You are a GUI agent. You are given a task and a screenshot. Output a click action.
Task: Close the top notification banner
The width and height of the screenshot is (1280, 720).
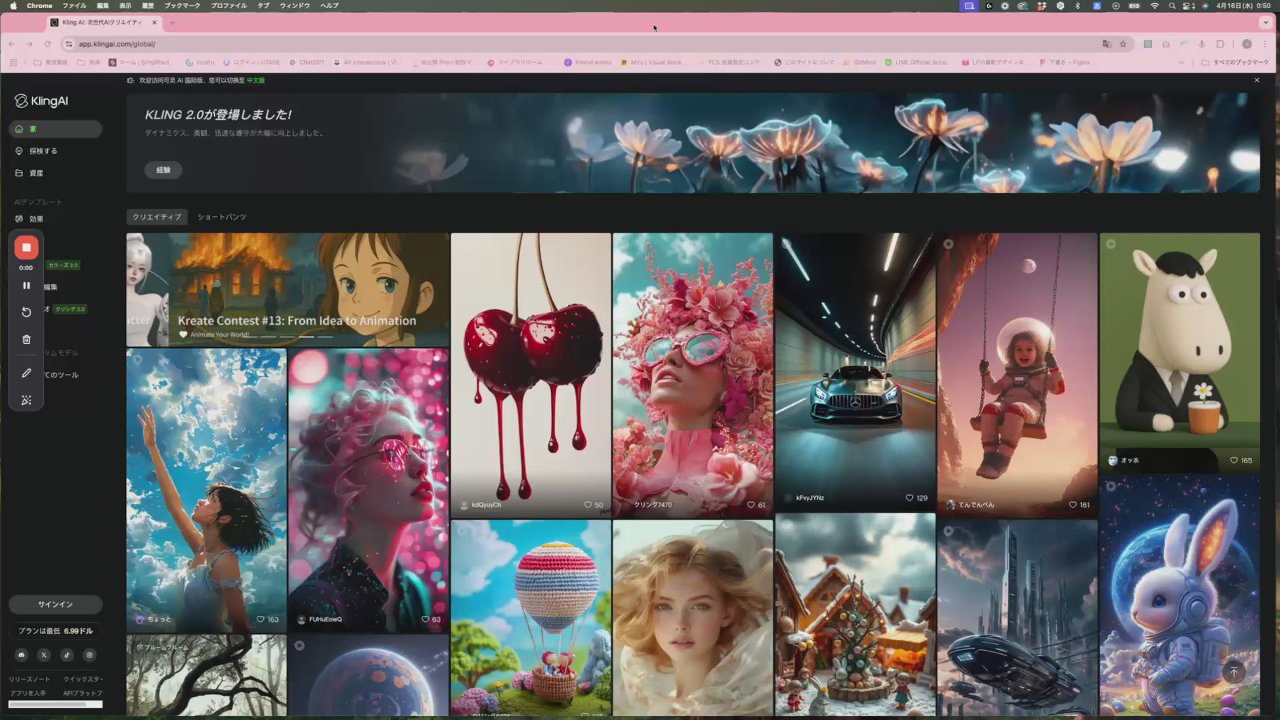[x=1257, y=80]
